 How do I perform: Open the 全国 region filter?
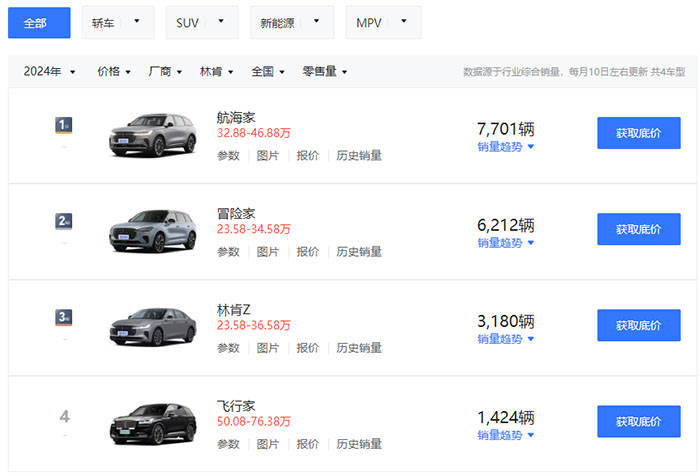coord(268,71)
